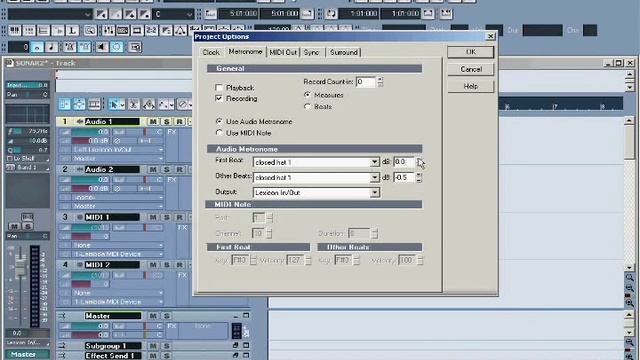Open Audio 1 output Master dropdown

[118, 158]
